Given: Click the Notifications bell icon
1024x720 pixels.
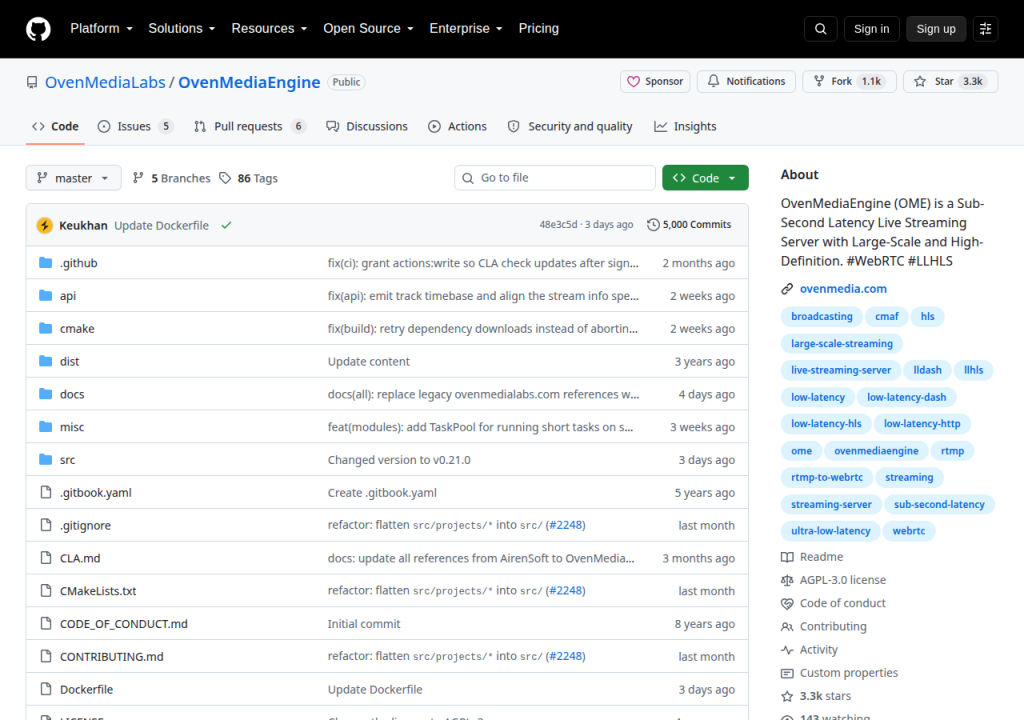Looking at the screenshot, I should [x=713, y=81].
